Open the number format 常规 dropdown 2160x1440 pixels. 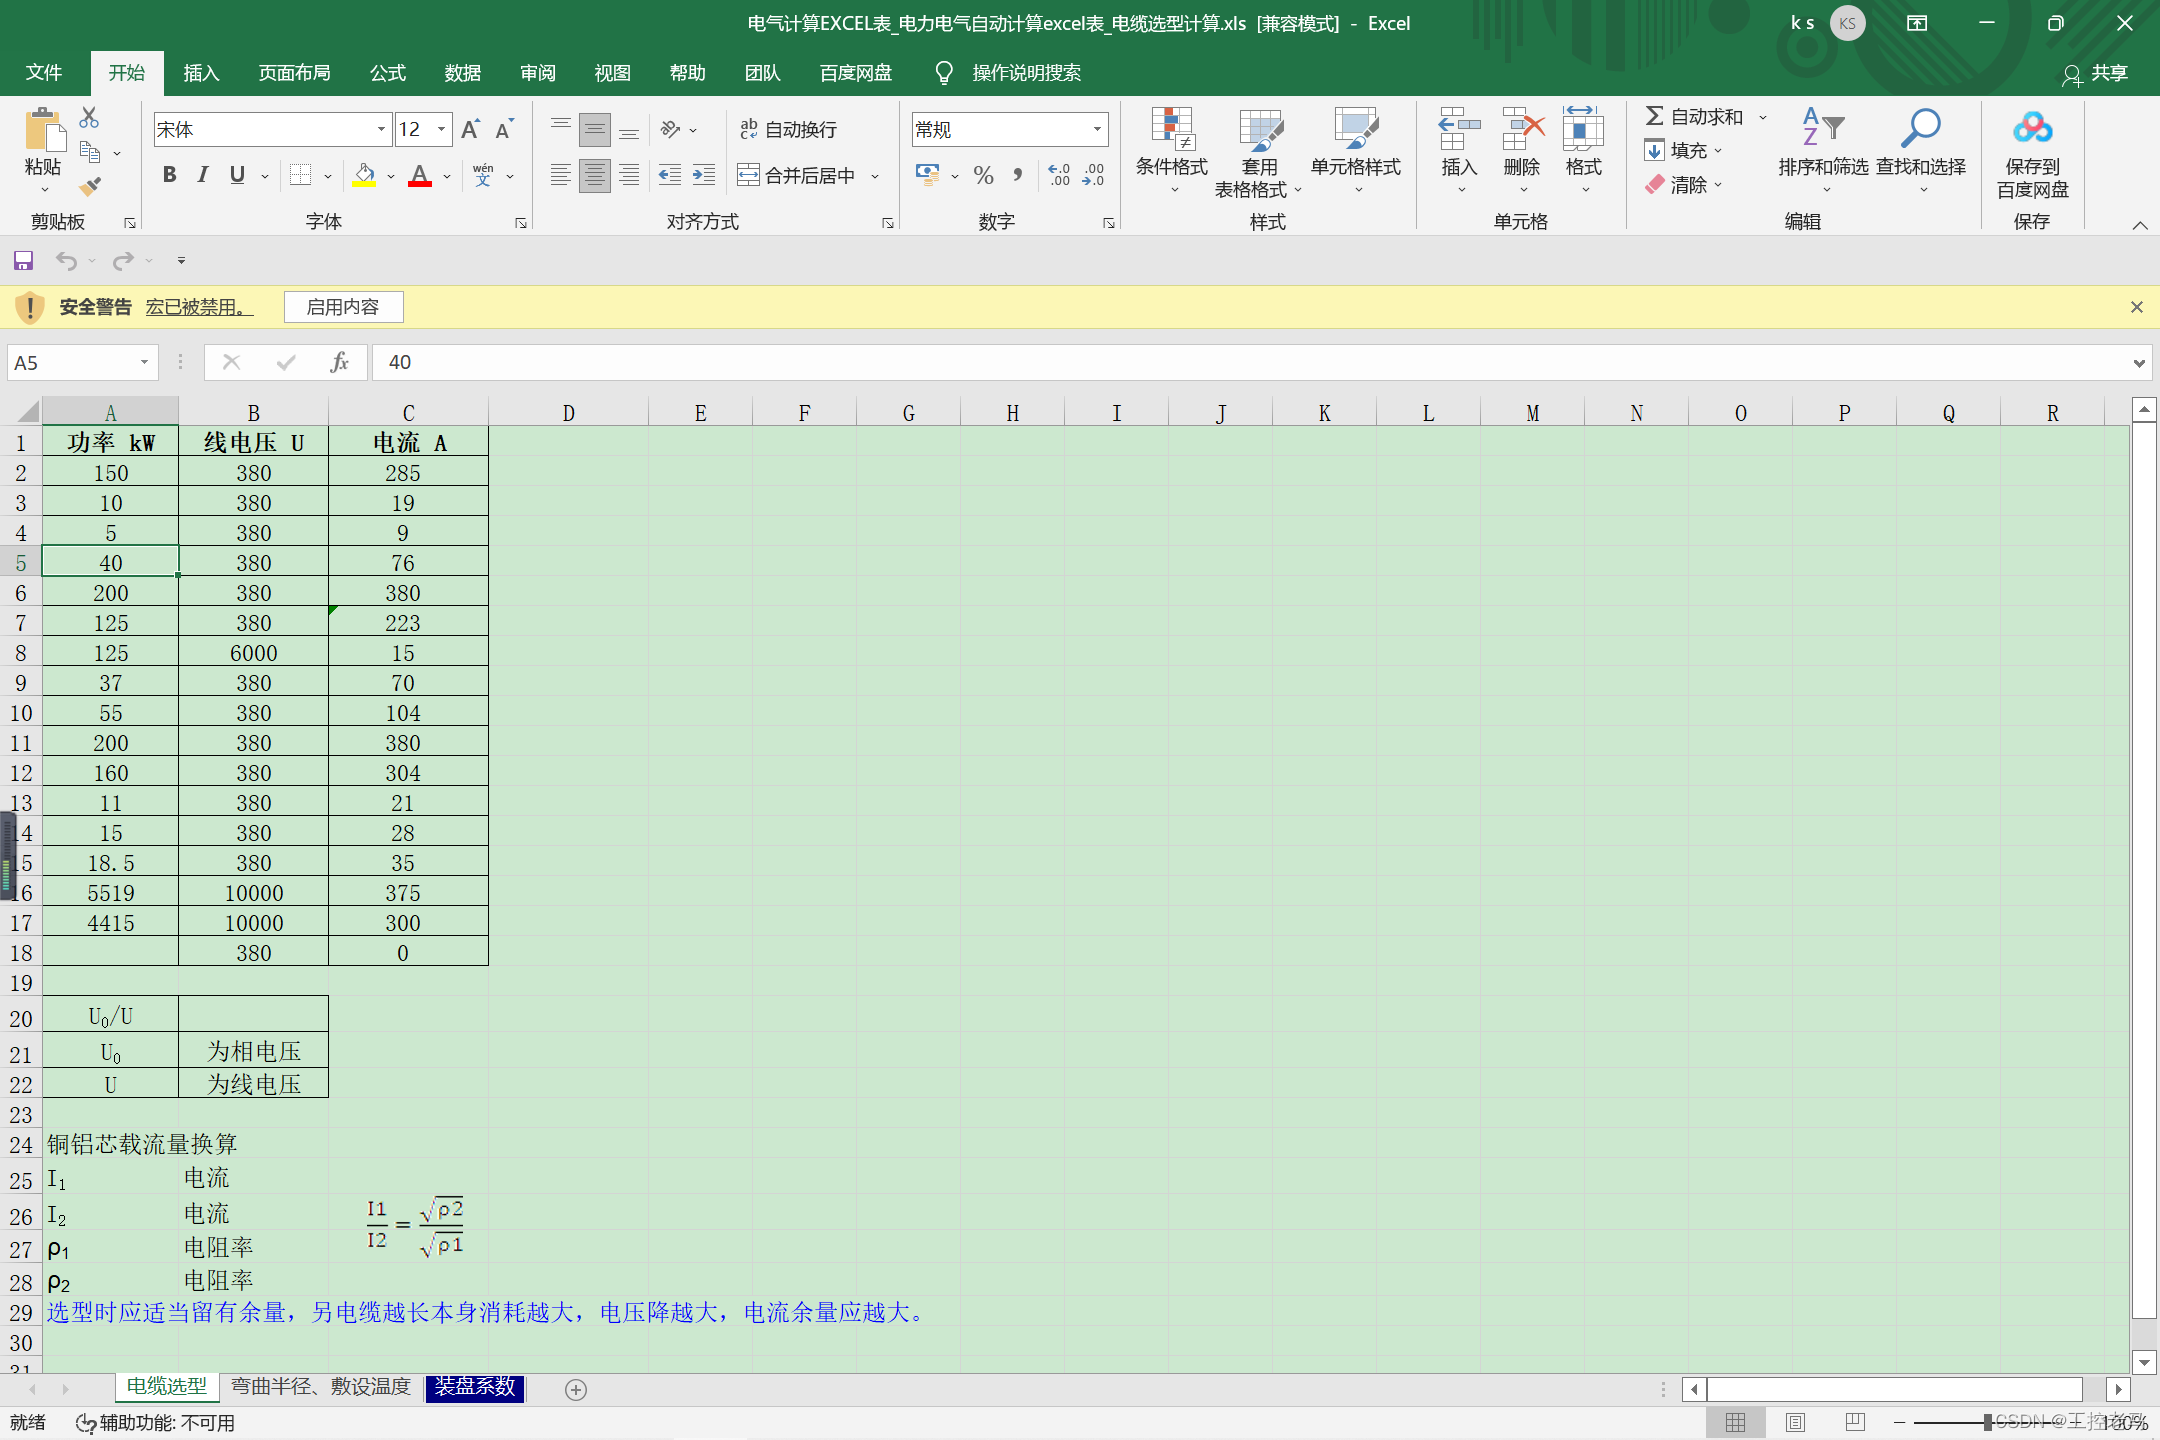tap(1097, 129)
